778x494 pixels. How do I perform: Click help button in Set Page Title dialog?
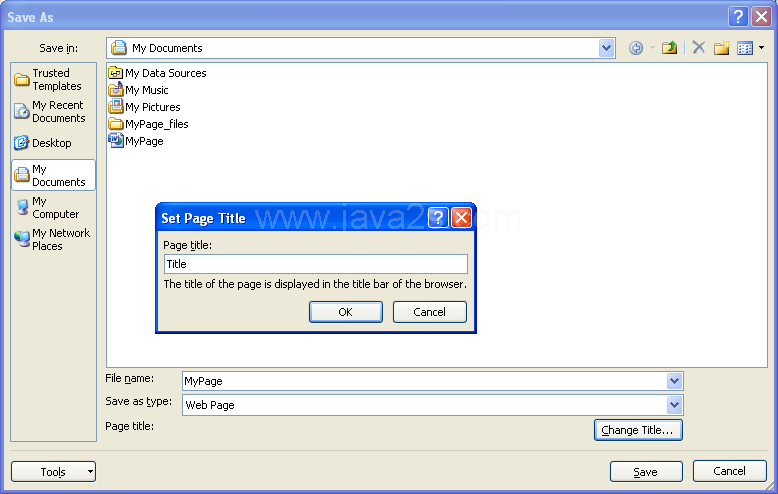438,218
